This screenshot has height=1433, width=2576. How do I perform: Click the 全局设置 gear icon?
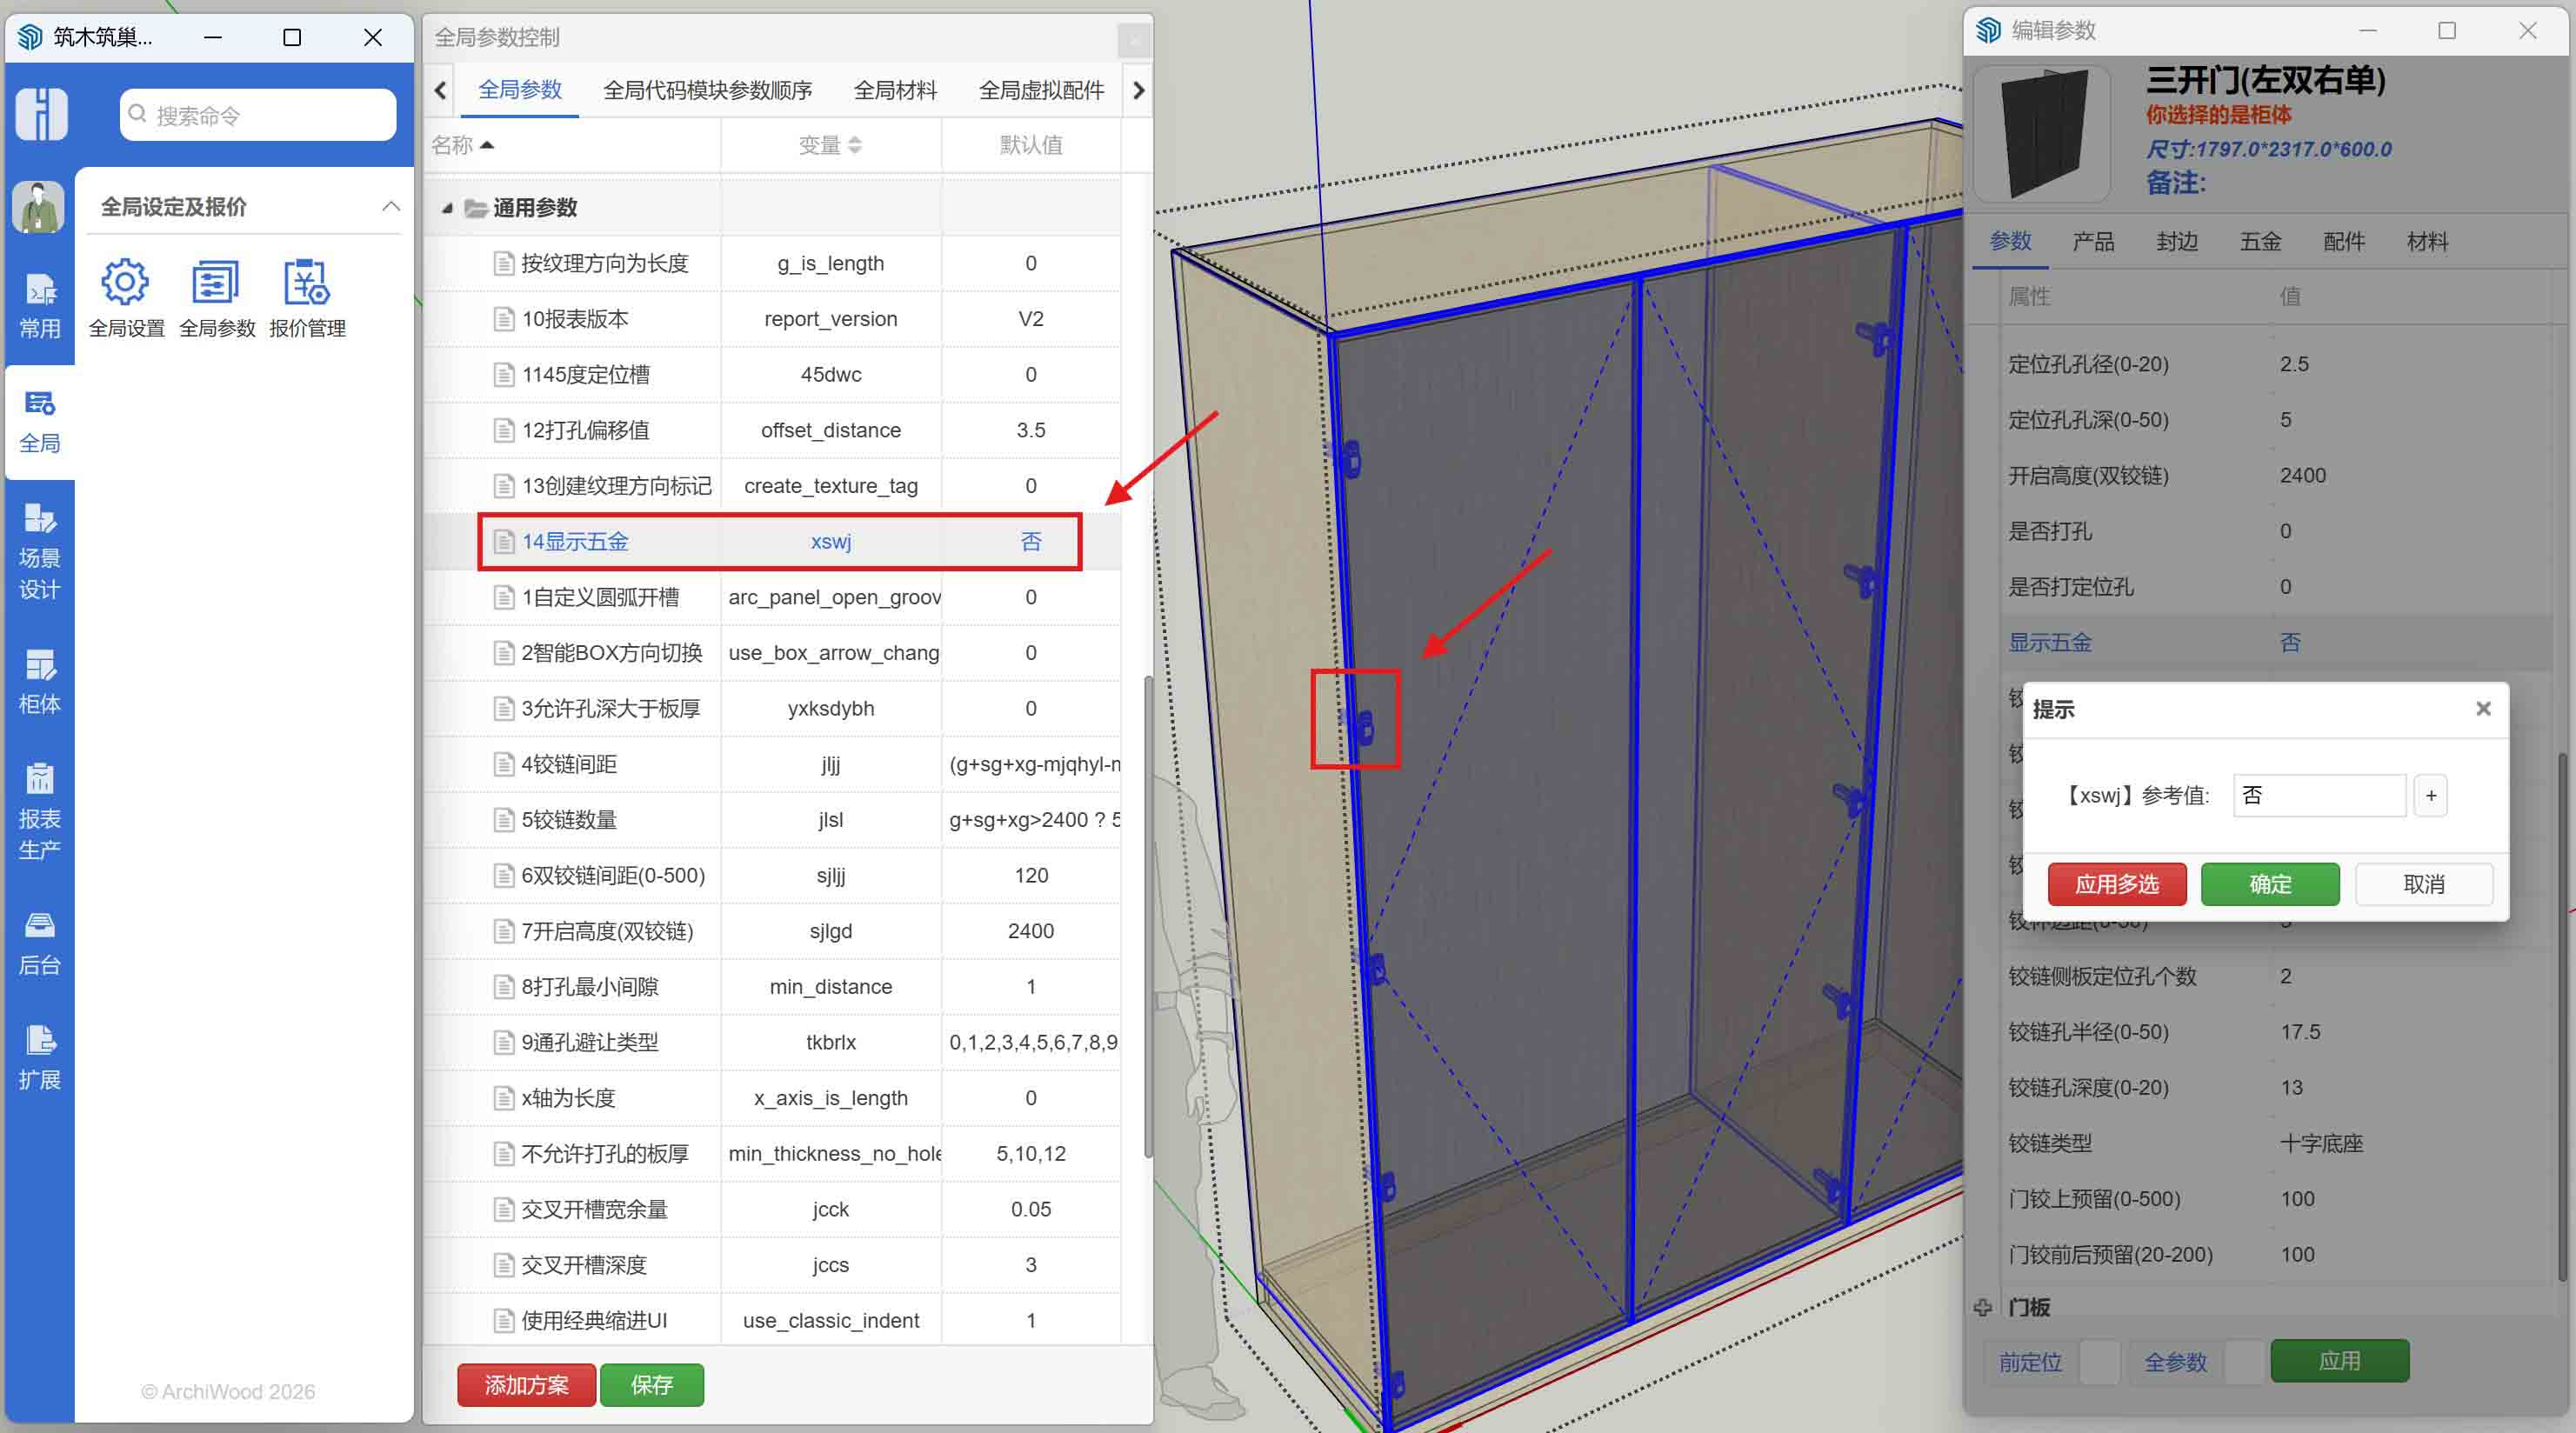124,283
